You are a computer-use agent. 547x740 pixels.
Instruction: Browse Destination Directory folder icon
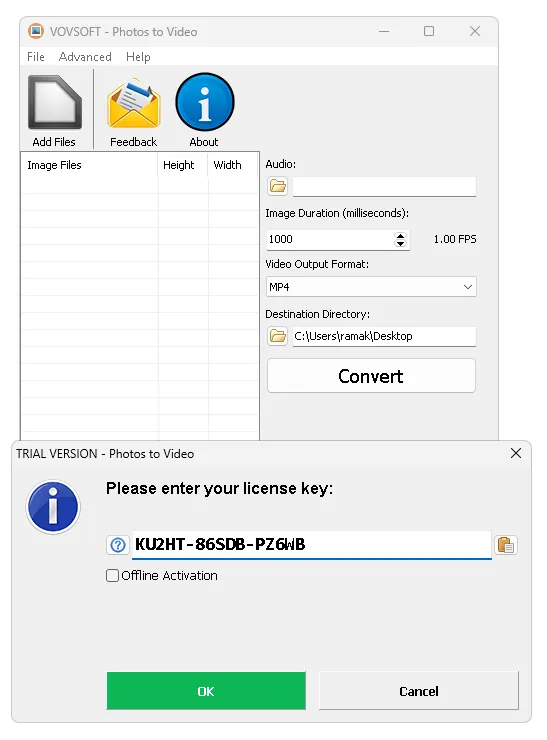click(278, 336)
